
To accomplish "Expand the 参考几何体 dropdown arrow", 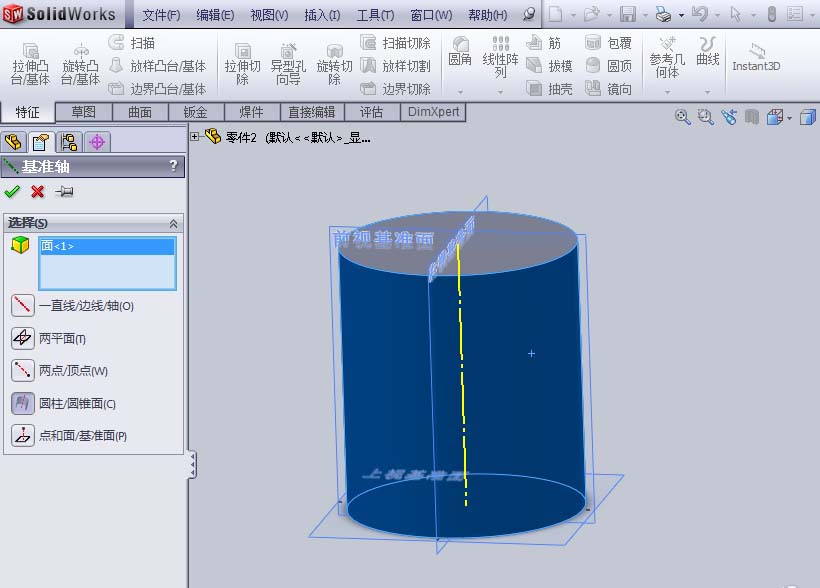I will pyautogui.click(x=667, y=92).
